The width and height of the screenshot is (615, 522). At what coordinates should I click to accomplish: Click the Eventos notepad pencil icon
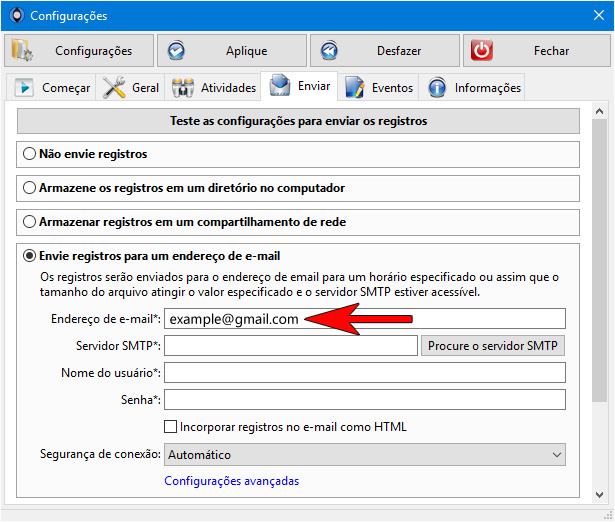[x=355, y=87]
